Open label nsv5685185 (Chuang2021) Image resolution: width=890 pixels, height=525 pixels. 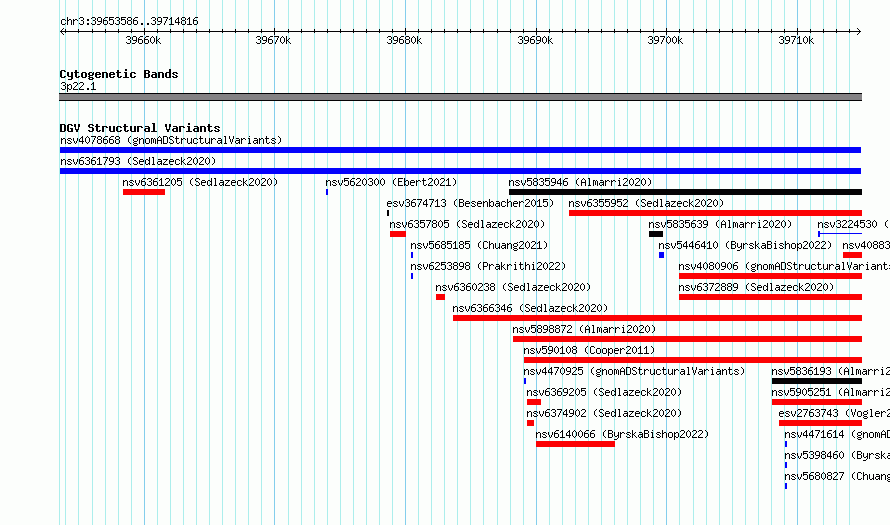[x=479, y=245]
